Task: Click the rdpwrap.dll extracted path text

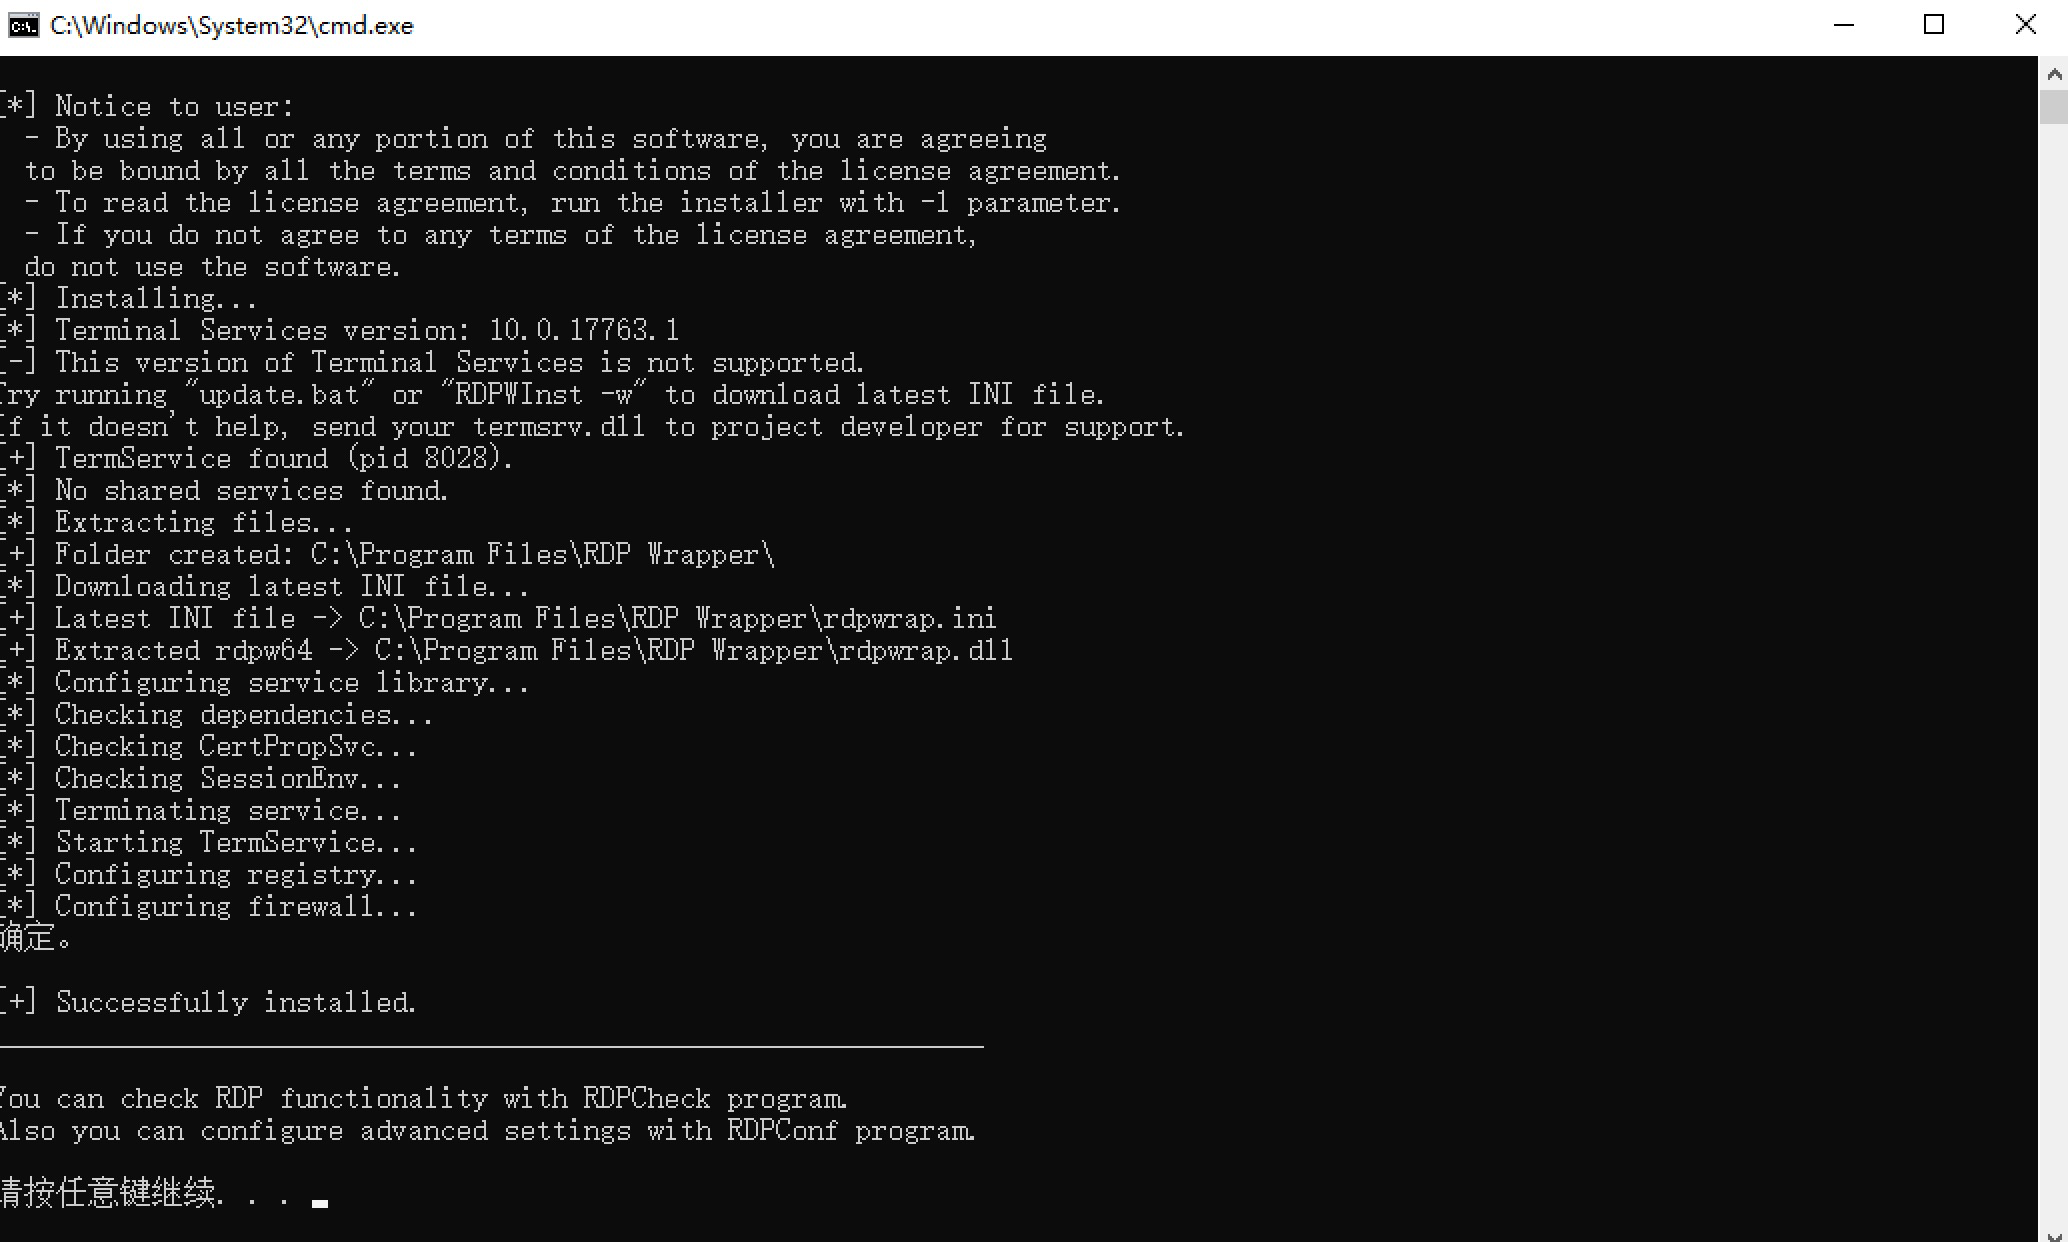Action: point(693,650)
